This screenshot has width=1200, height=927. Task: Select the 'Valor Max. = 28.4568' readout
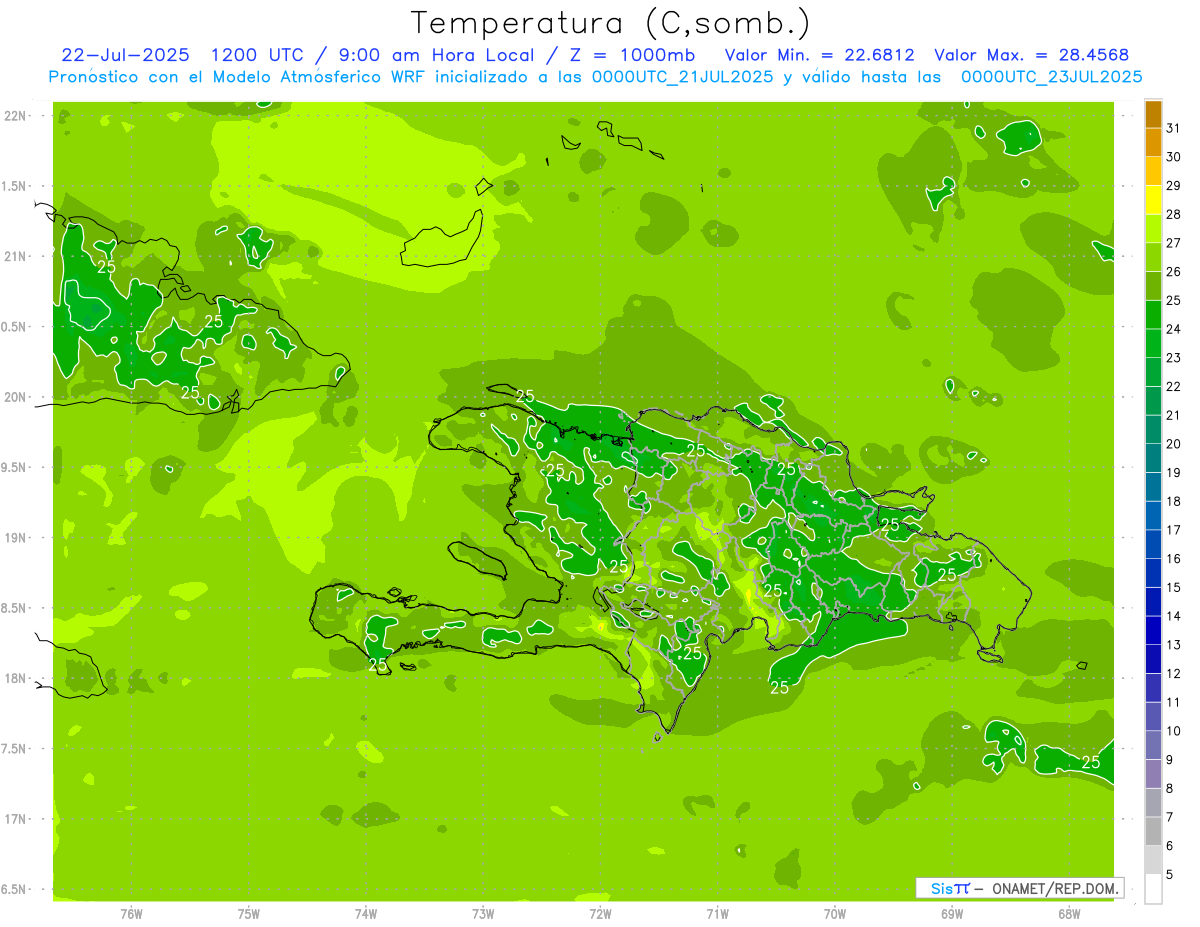click(x=1031, y=55)
